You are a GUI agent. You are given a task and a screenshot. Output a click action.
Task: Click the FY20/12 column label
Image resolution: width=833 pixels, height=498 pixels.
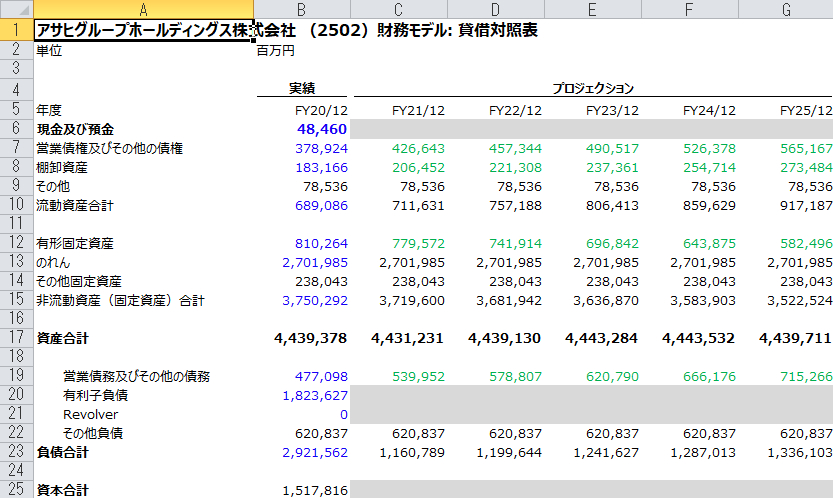click(321, 111)
